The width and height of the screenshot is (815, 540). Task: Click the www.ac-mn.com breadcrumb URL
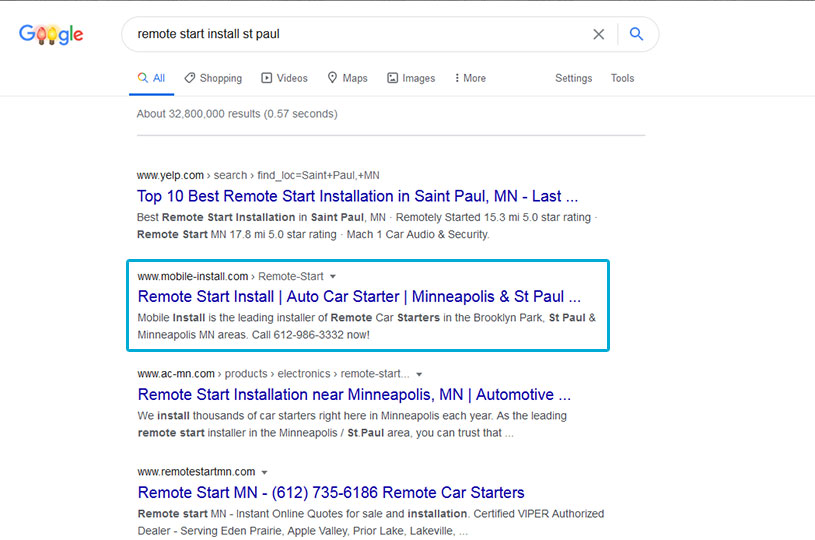(273, 374)
